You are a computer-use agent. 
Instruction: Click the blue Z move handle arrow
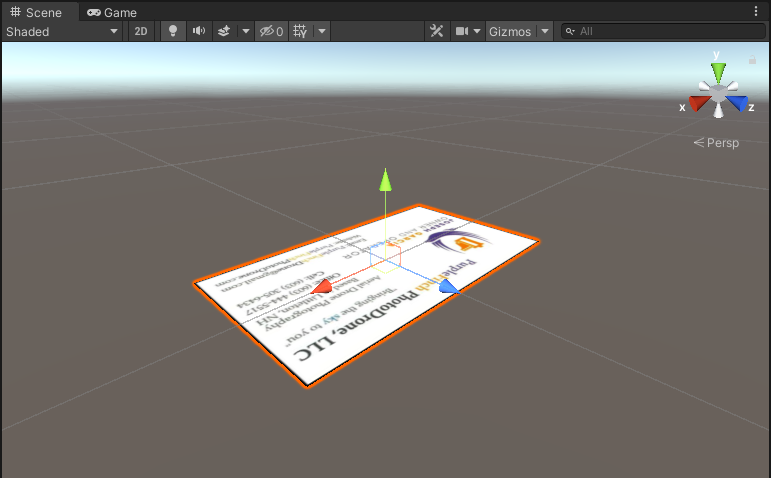coord(449,286)
